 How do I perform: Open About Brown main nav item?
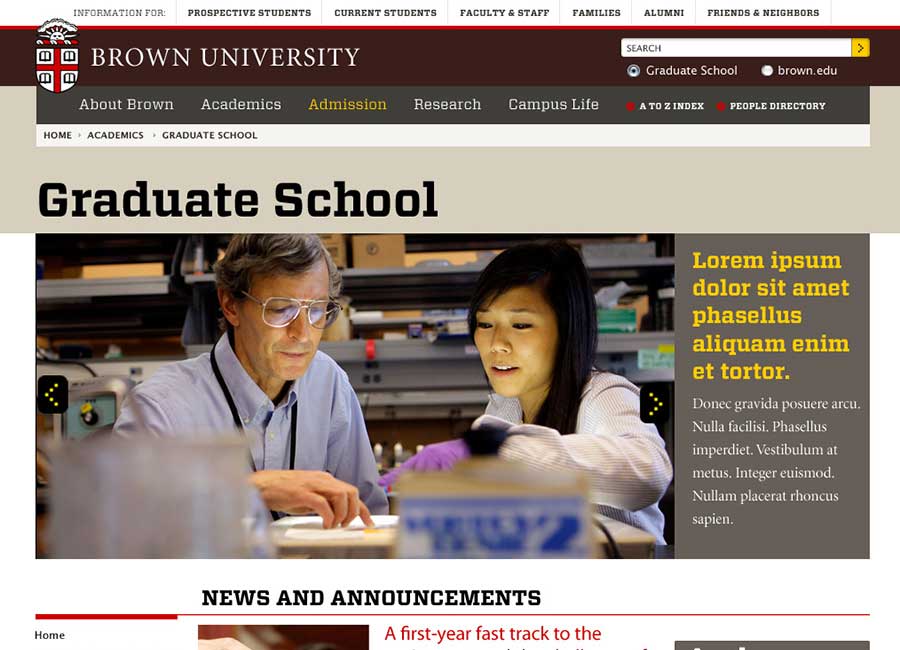coord(126,105)
